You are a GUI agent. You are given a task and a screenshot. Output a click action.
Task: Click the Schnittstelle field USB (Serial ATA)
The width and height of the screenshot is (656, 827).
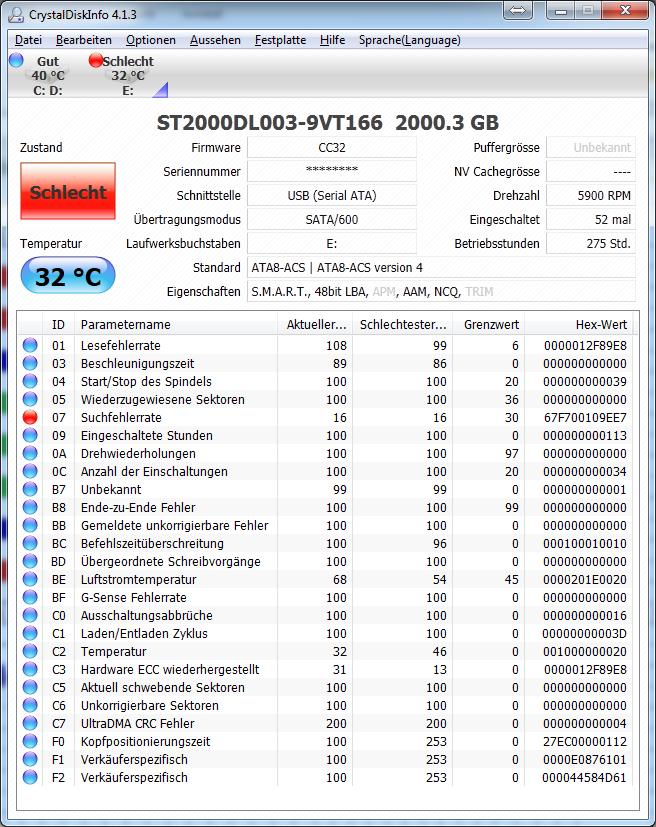pos(332,195)
